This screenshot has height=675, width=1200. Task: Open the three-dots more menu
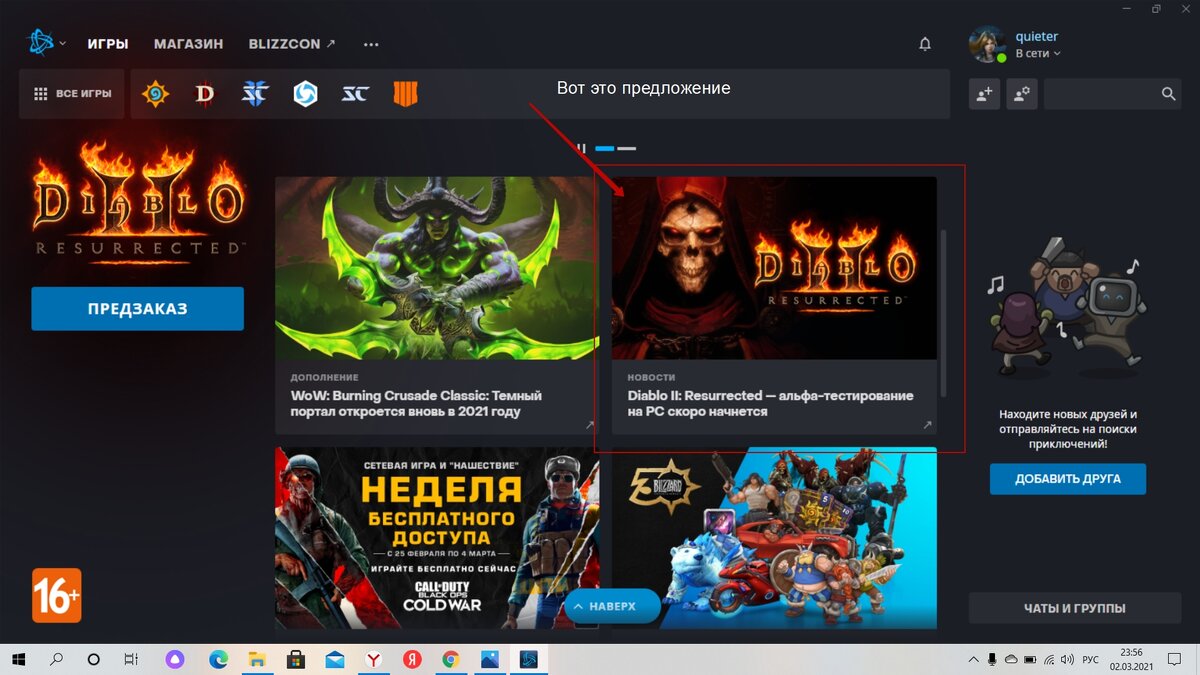point(371,44)
